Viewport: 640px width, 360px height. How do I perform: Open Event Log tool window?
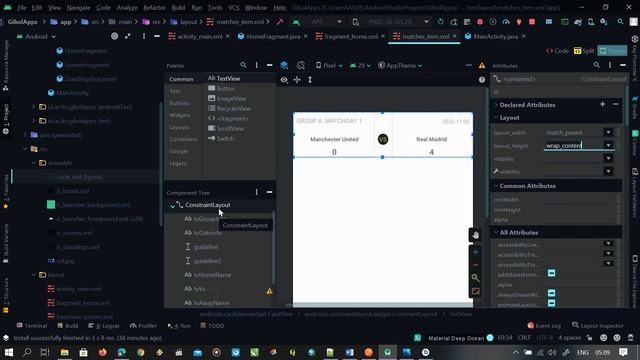click(x=544, y=325)
